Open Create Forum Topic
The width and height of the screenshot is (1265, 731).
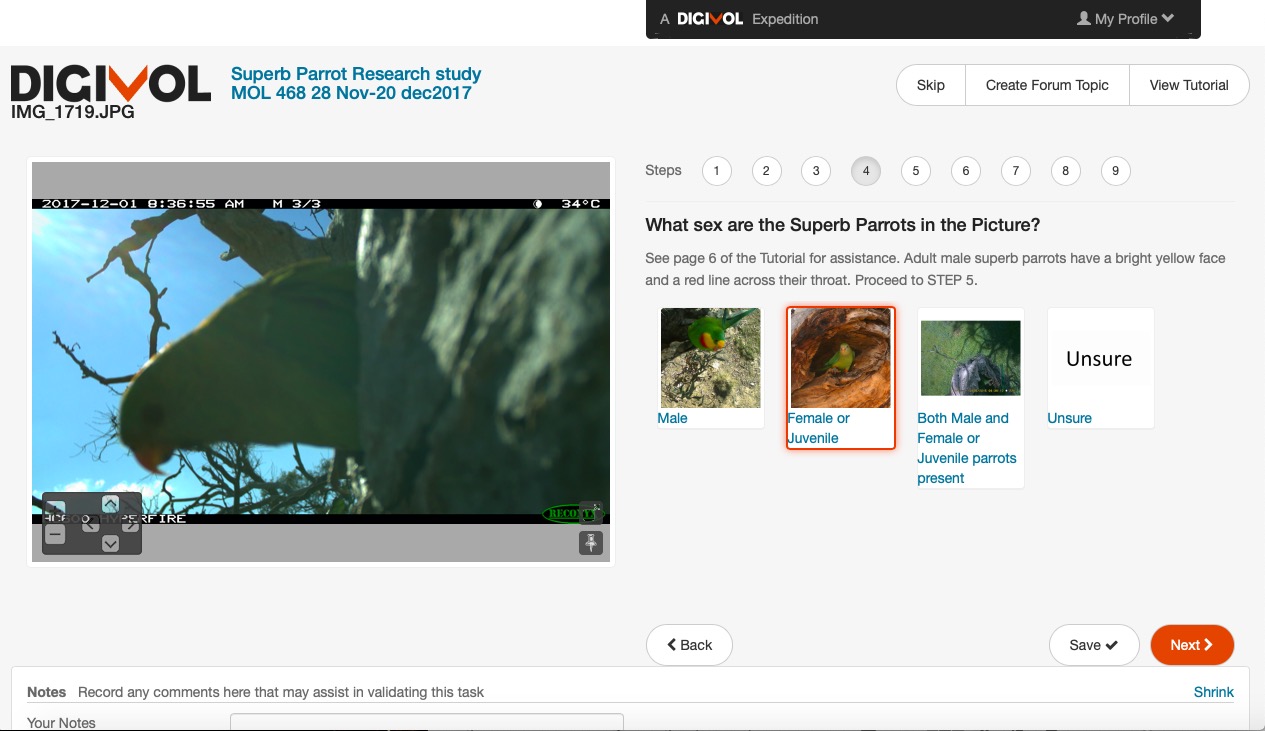(x=1046, y=85)
